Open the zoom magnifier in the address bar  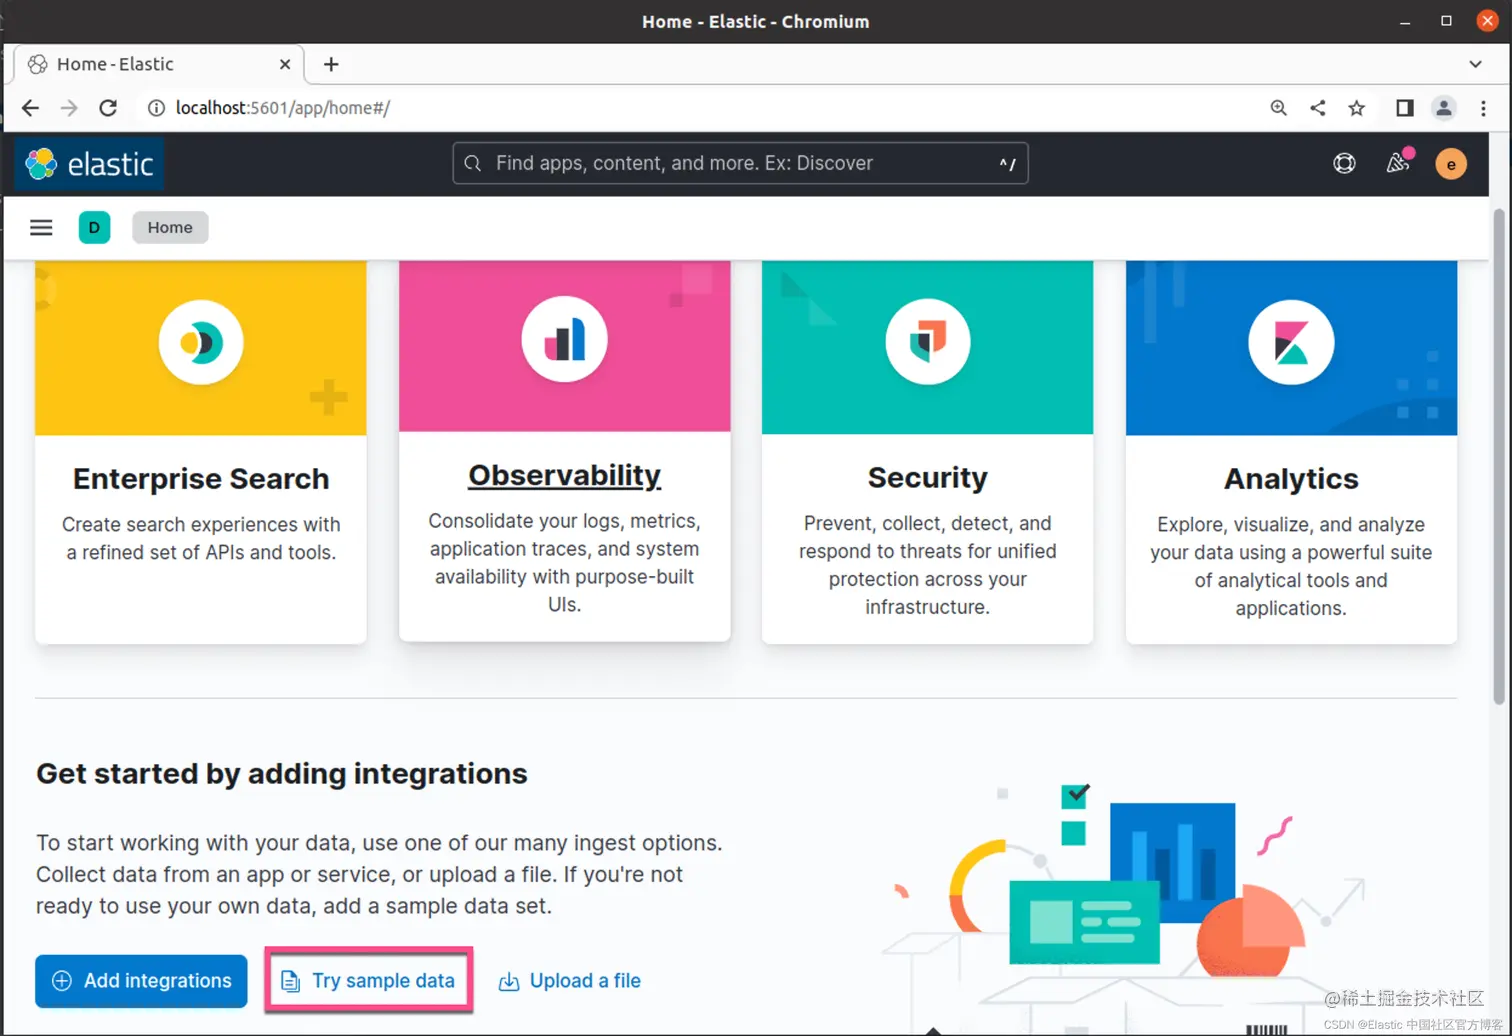[x=1278, y=108]
